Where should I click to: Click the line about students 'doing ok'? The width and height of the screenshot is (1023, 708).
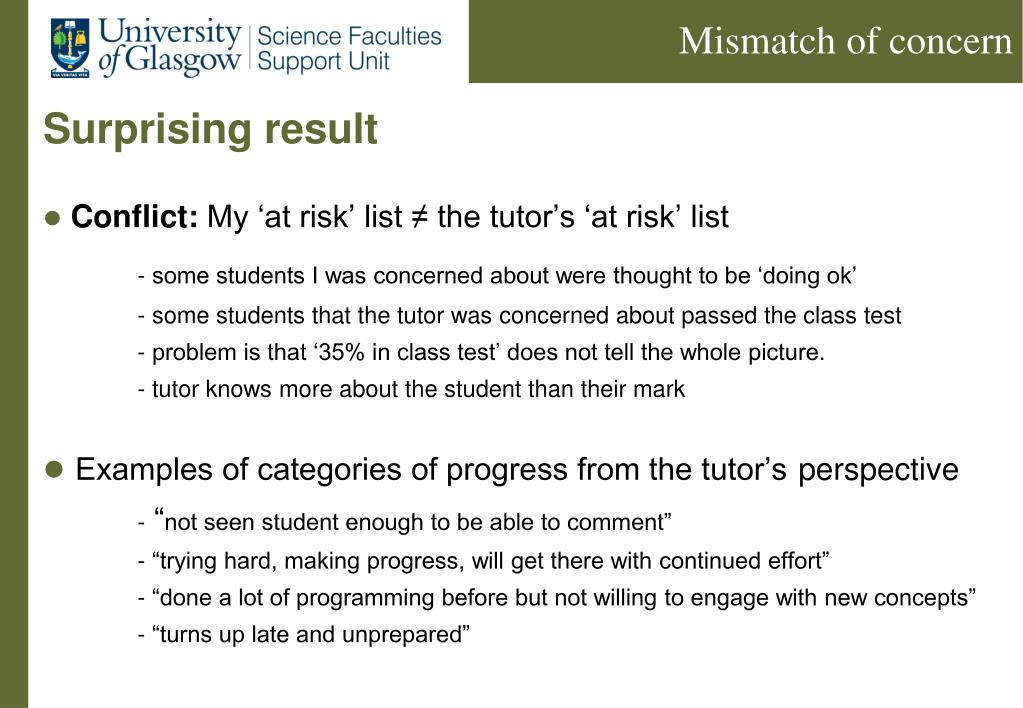click(496, 276)
